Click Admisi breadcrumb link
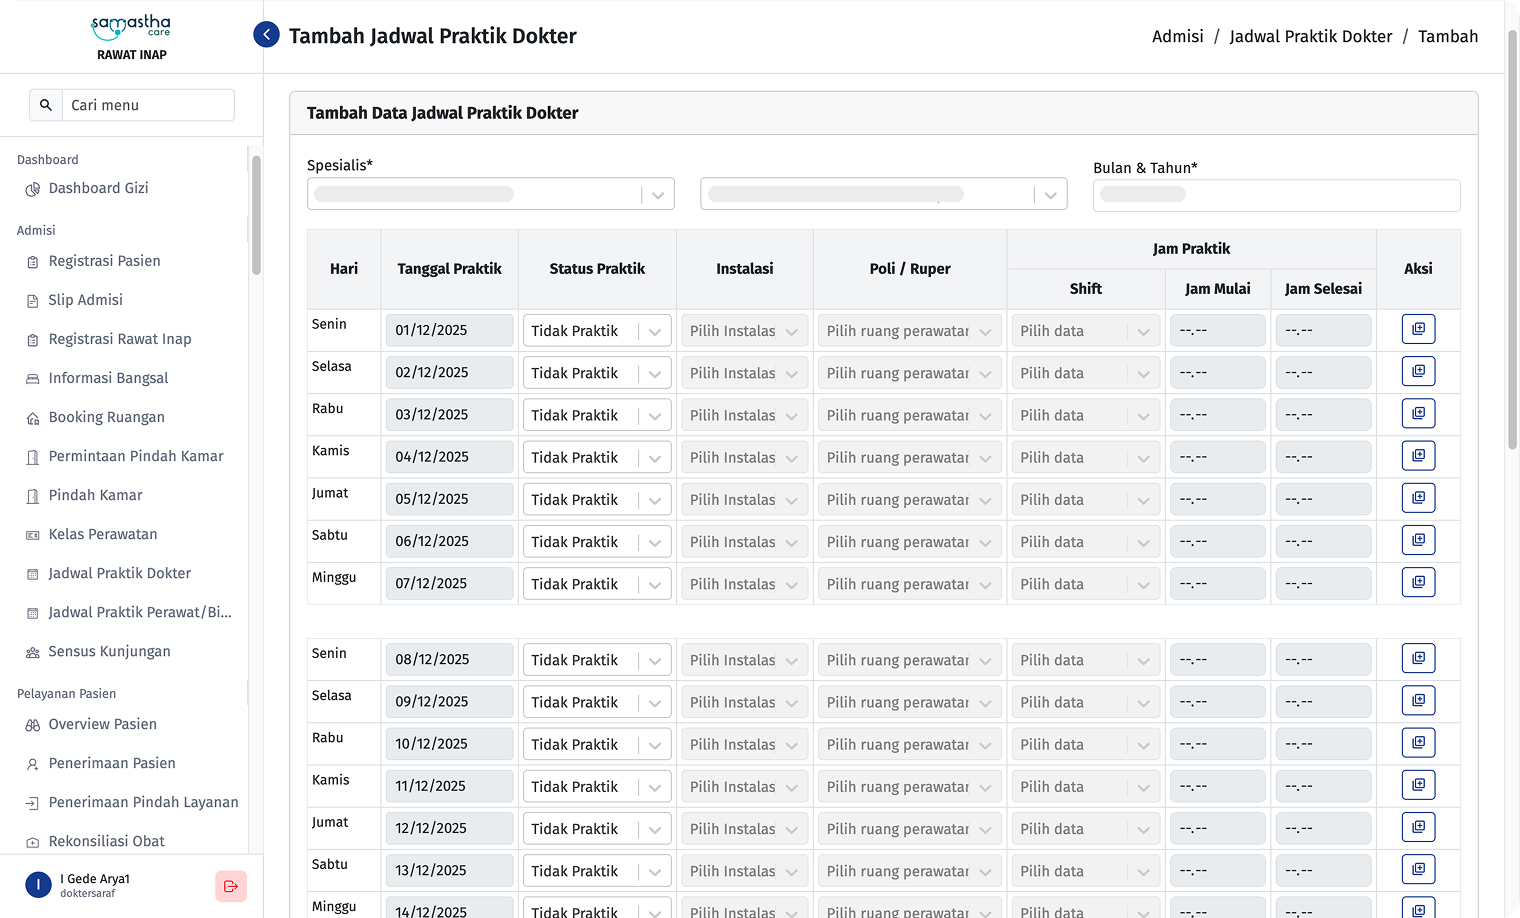This screenshot has height=918, width=1520. 1177,36
